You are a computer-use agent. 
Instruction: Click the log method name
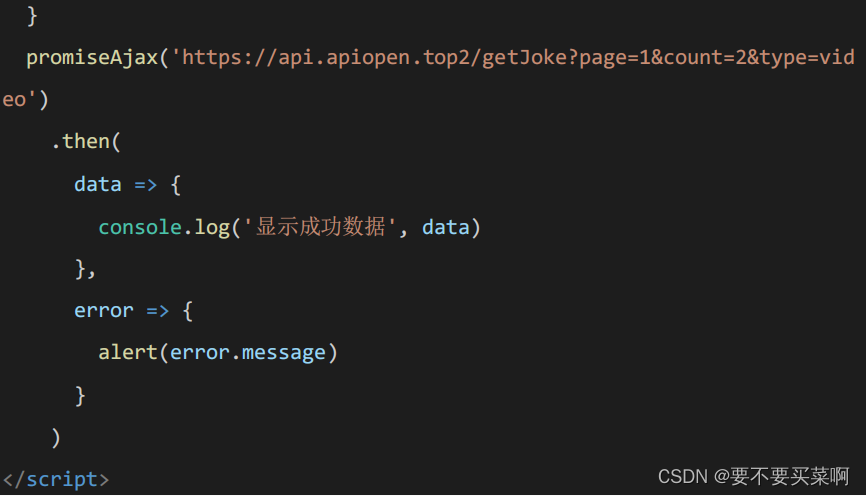coord(212,227)
